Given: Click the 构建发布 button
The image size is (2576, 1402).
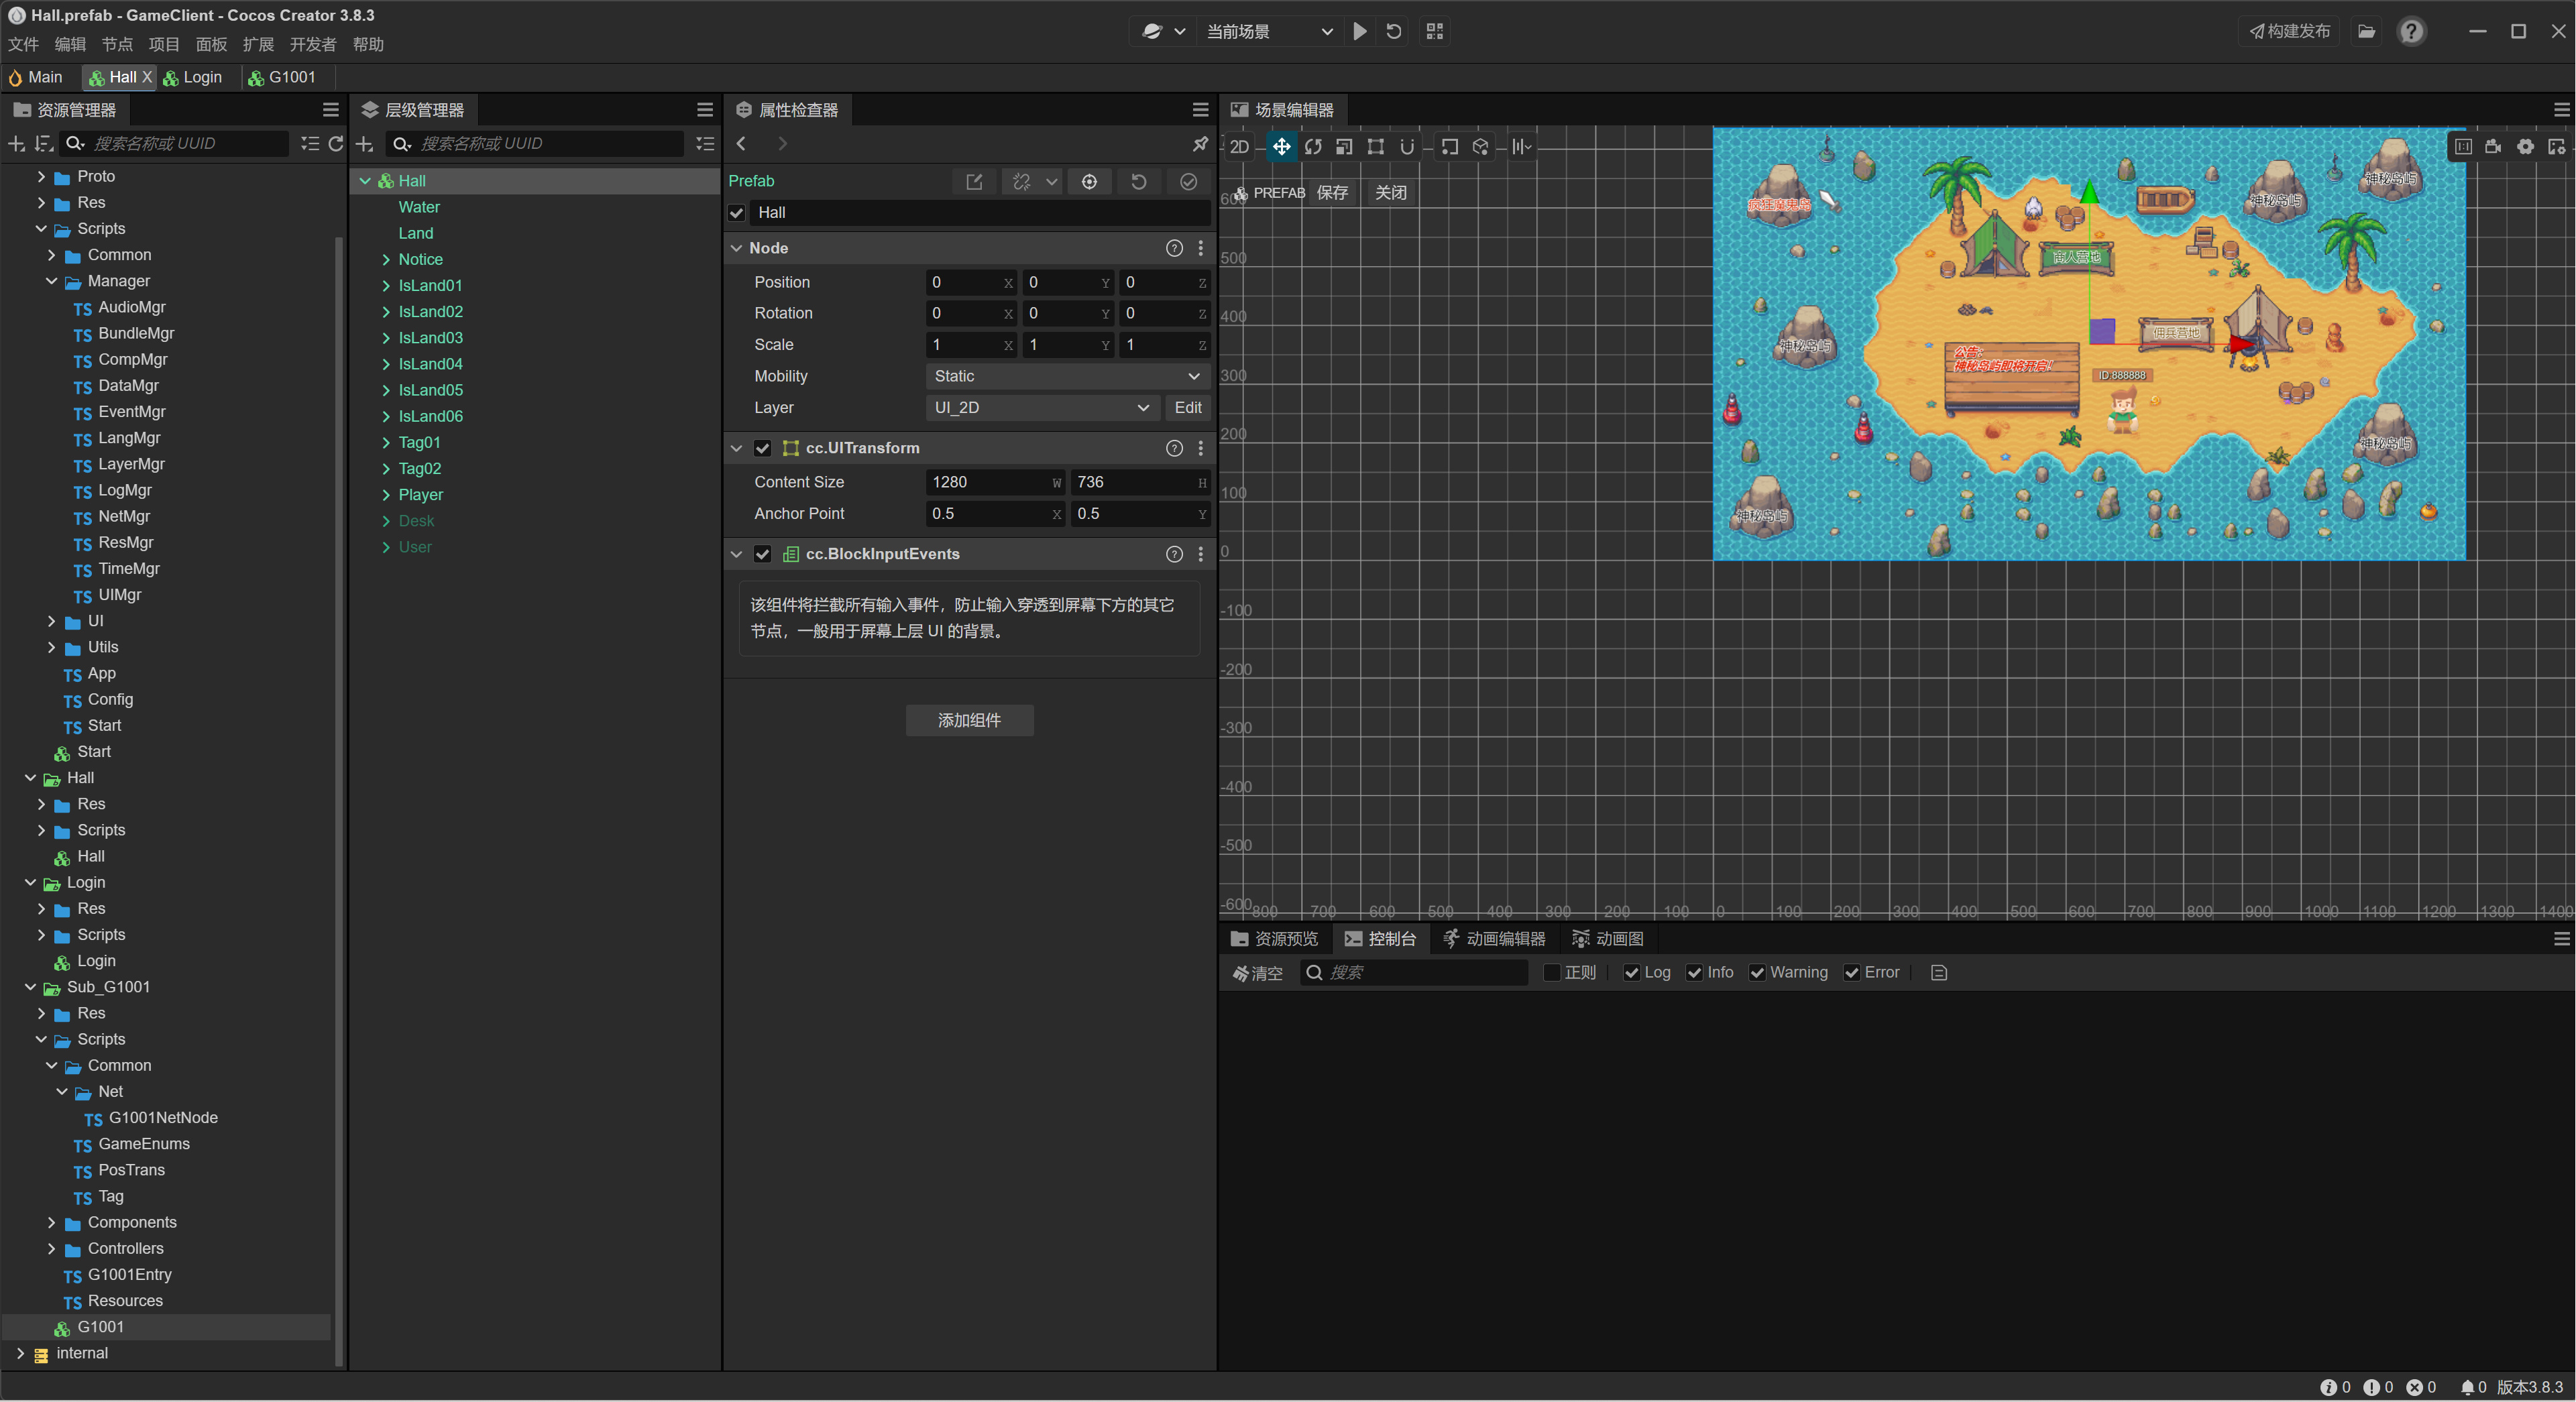Looking at the screenshot, I should pos(2289,31).
